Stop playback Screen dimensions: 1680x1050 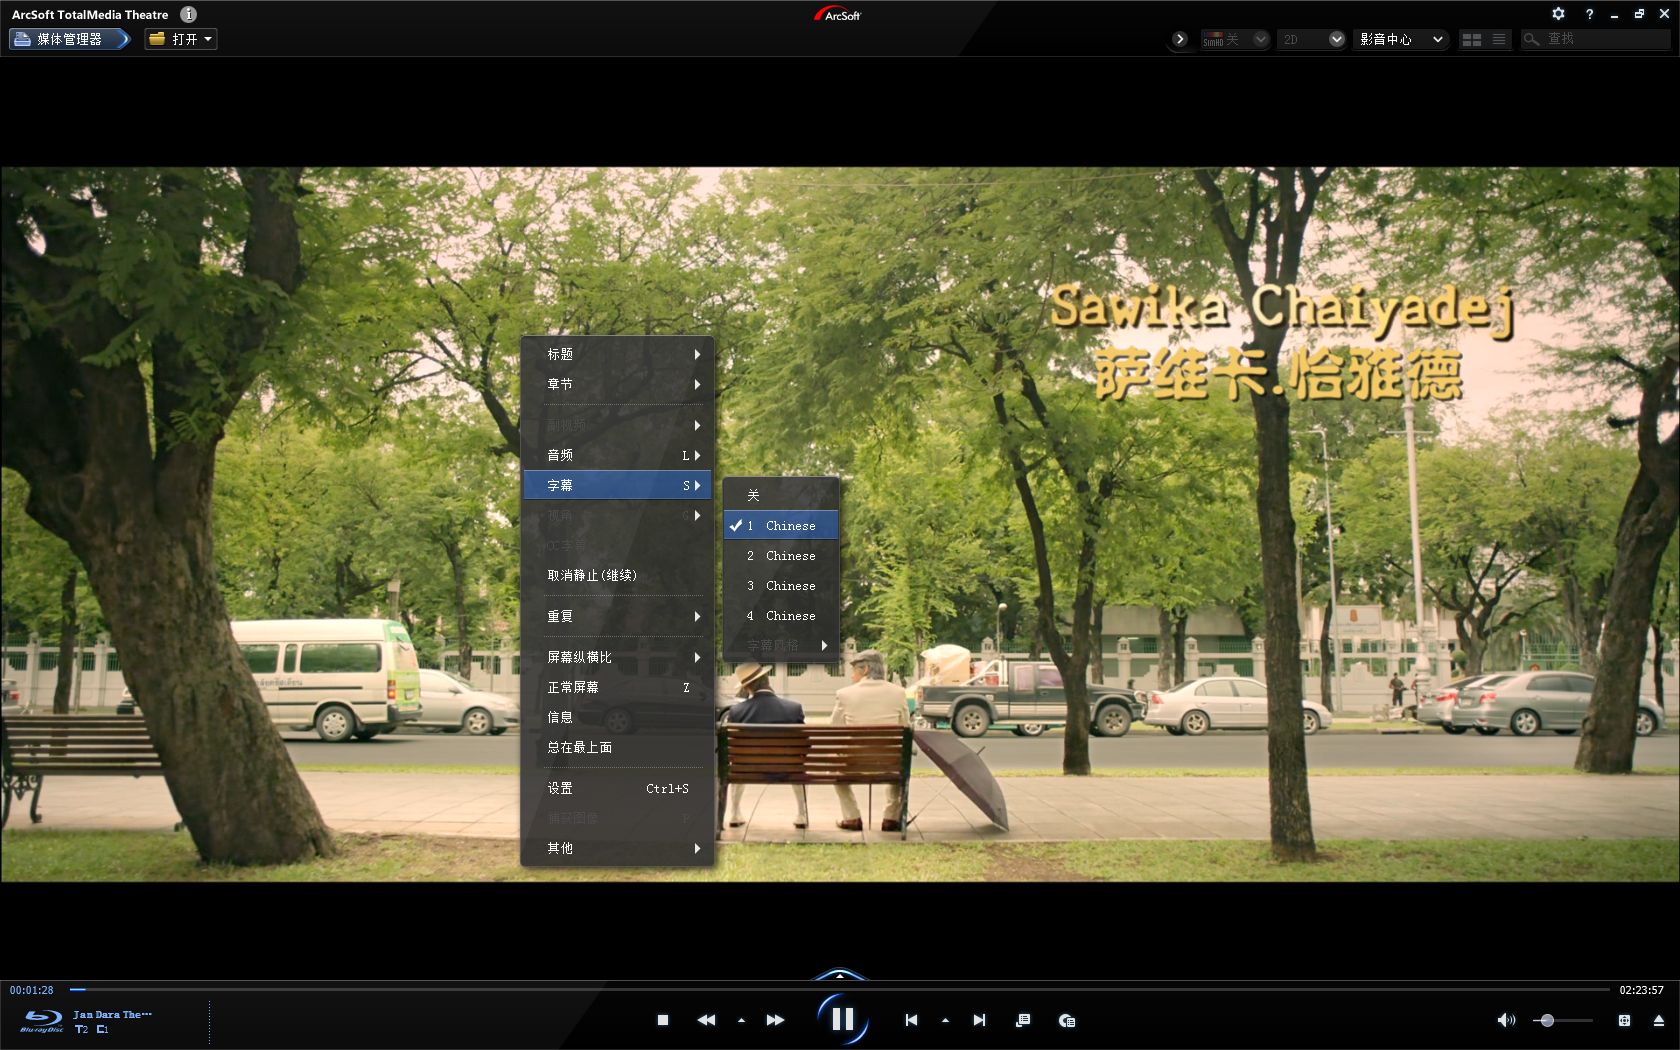[x=662, y=1020]
